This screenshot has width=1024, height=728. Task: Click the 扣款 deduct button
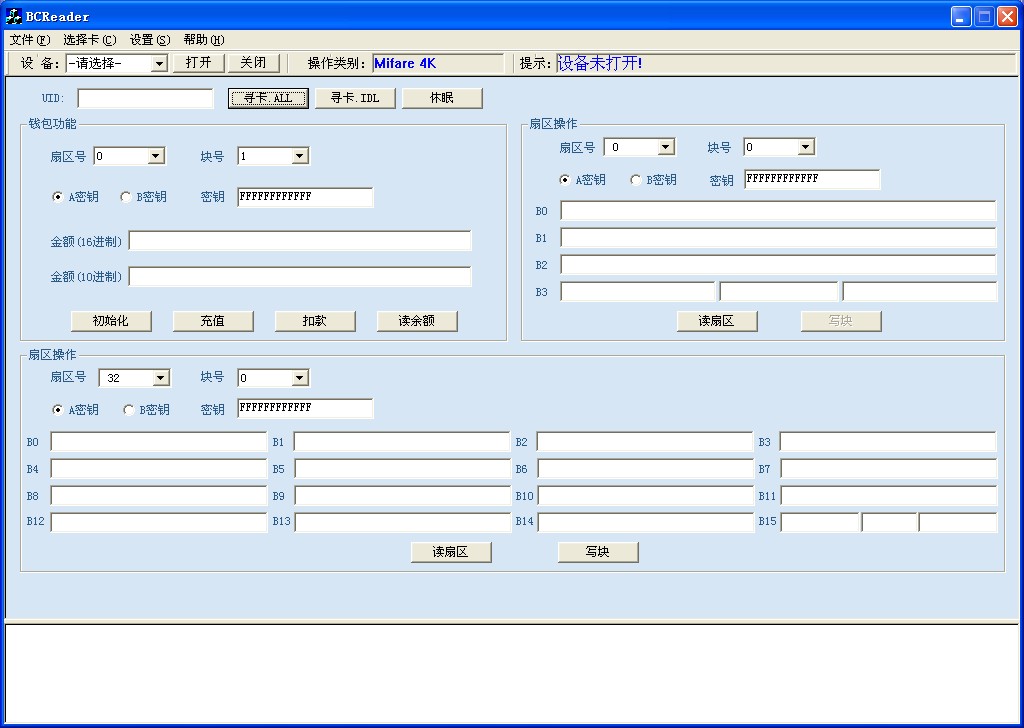click(x=315, y=321)
